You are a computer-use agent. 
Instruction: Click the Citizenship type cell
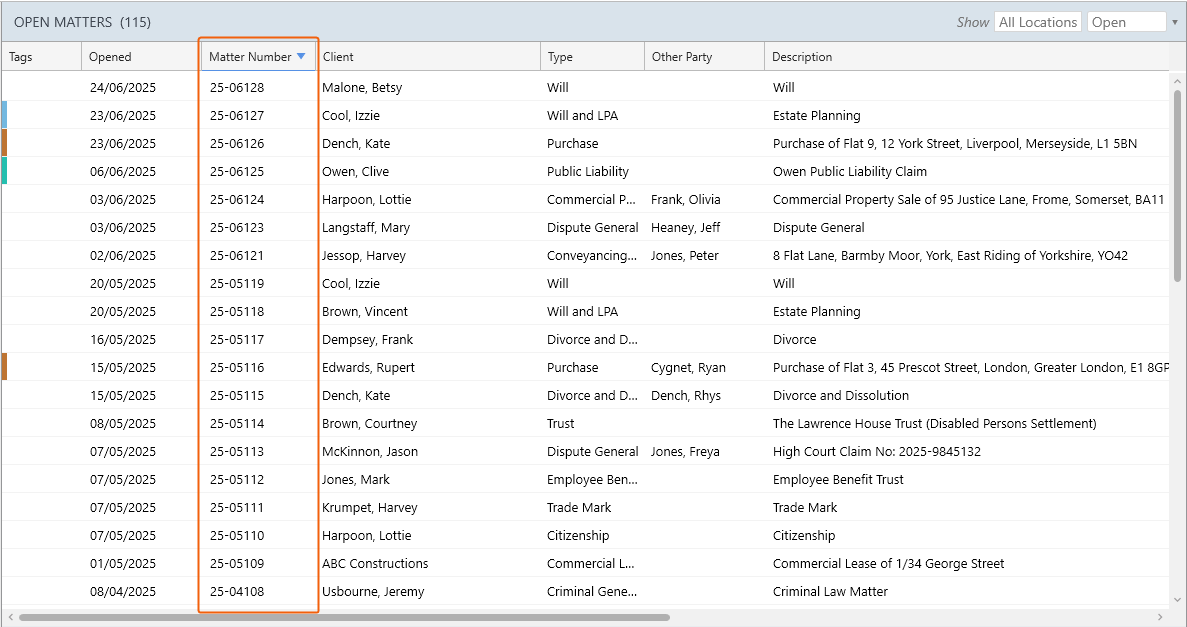578,535
